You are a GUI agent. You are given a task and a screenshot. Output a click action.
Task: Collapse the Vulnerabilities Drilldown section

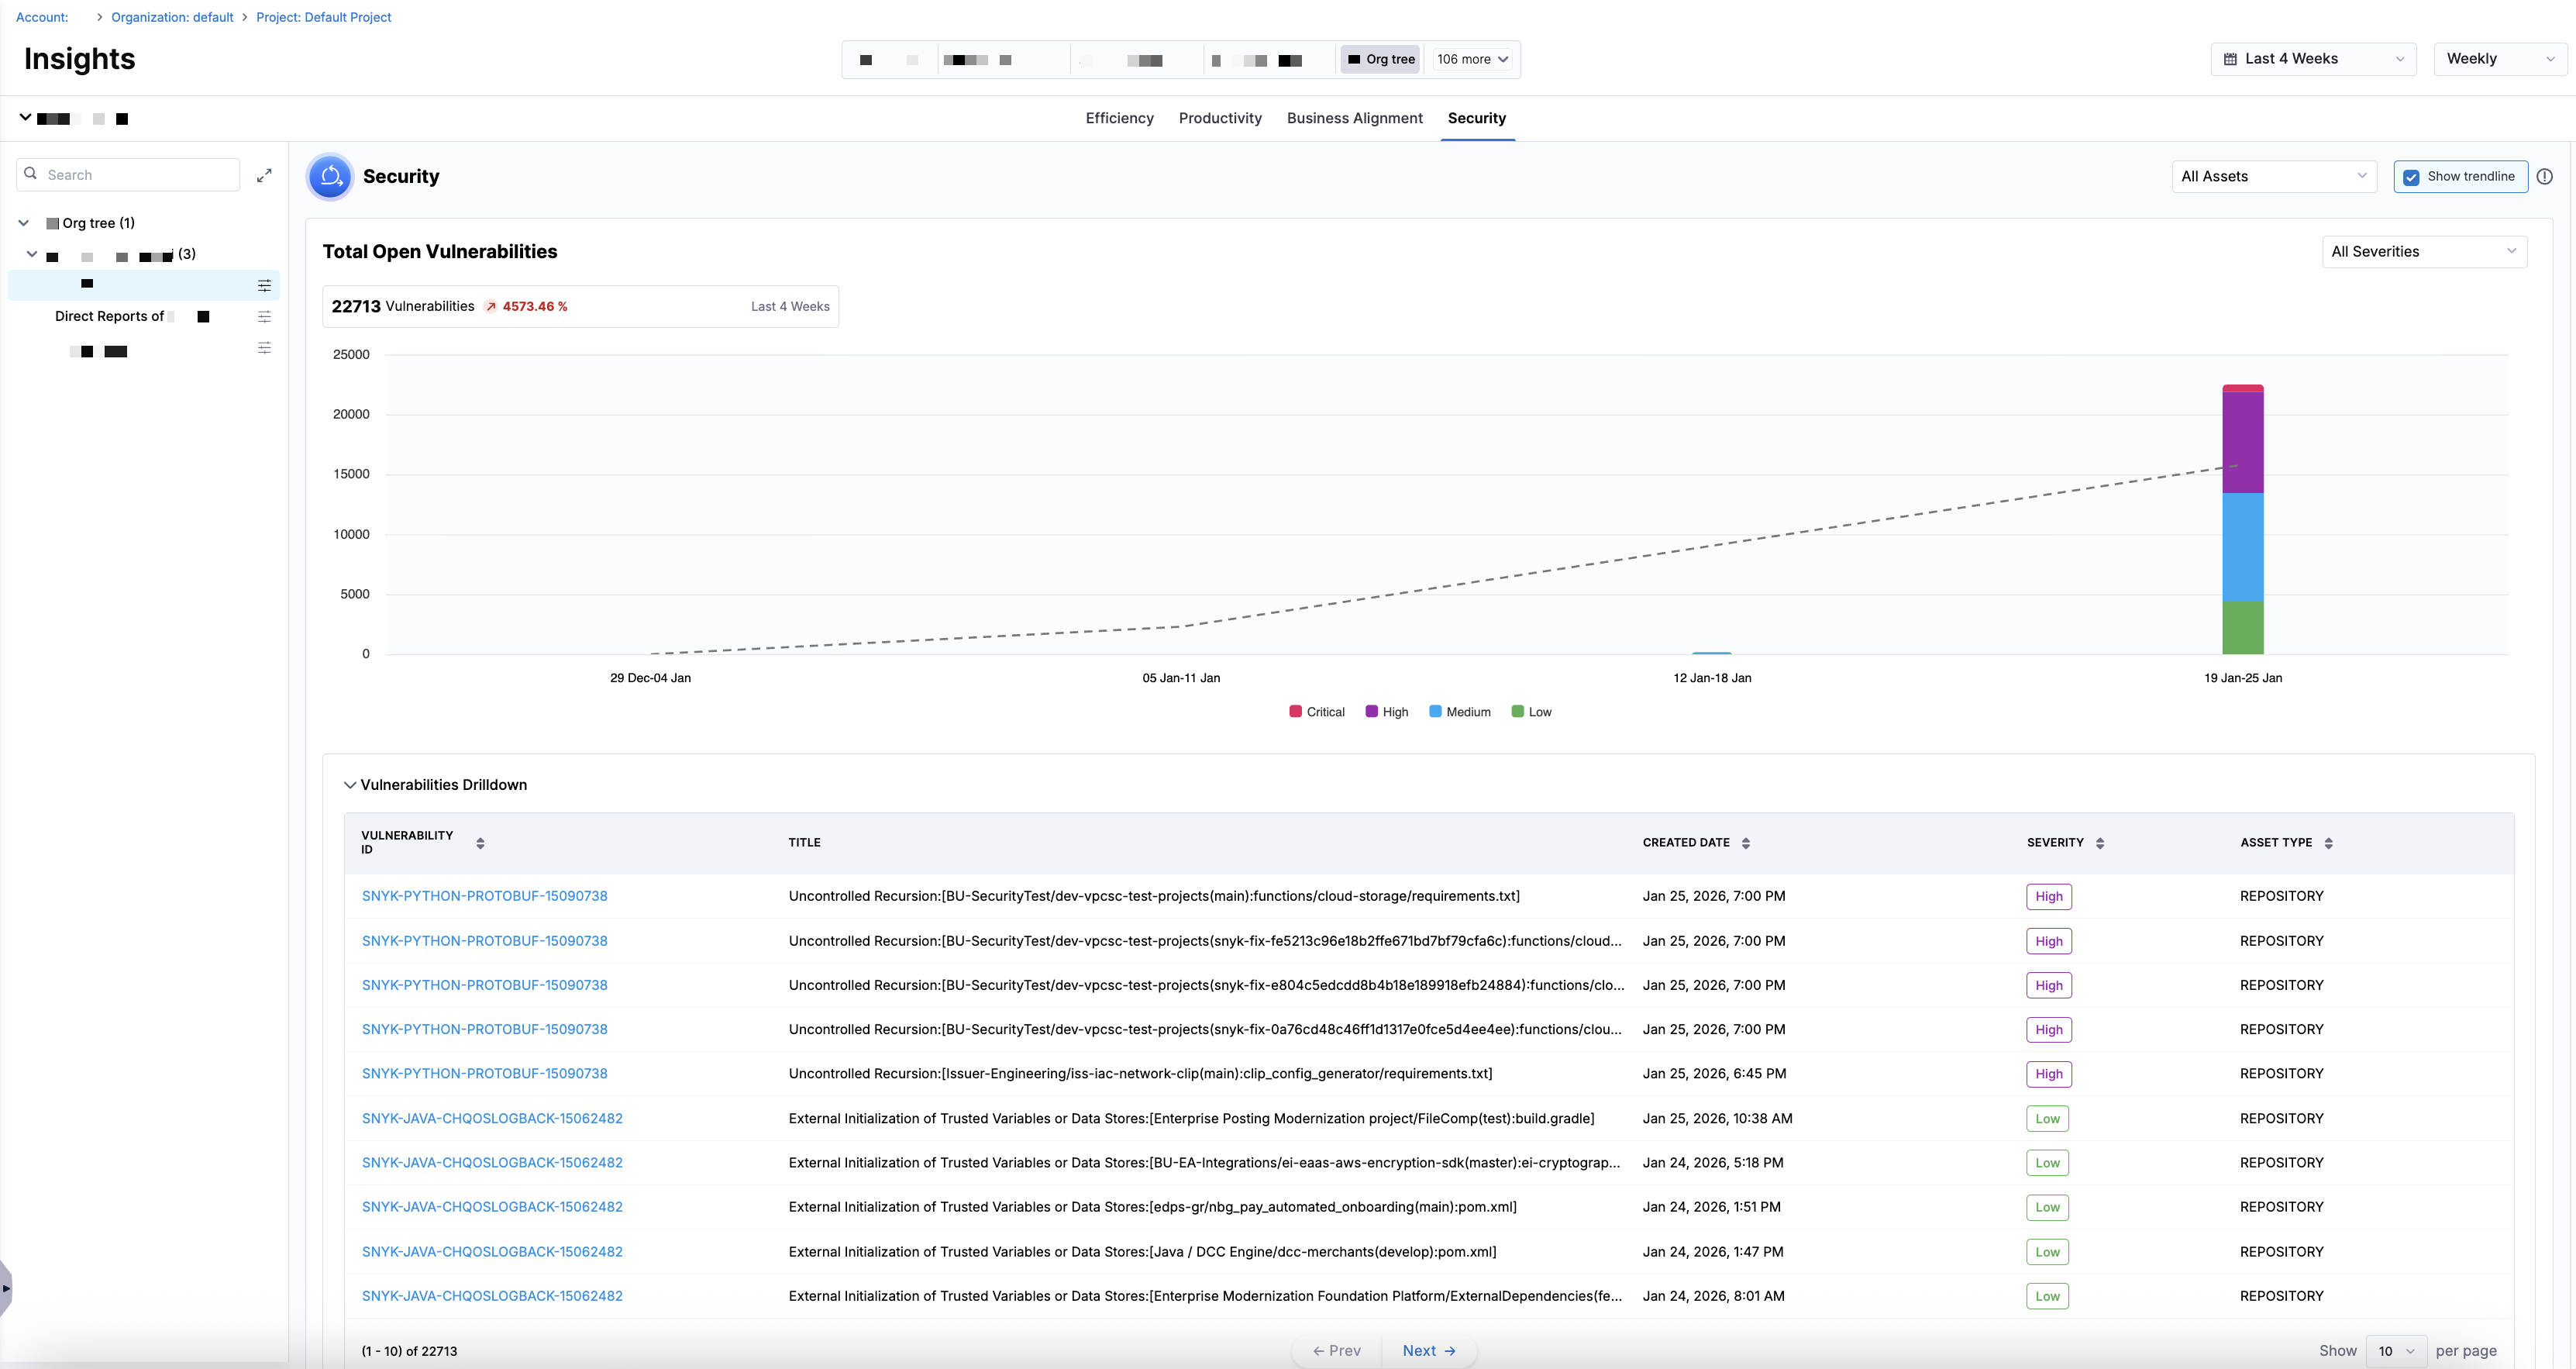(350, 785)
